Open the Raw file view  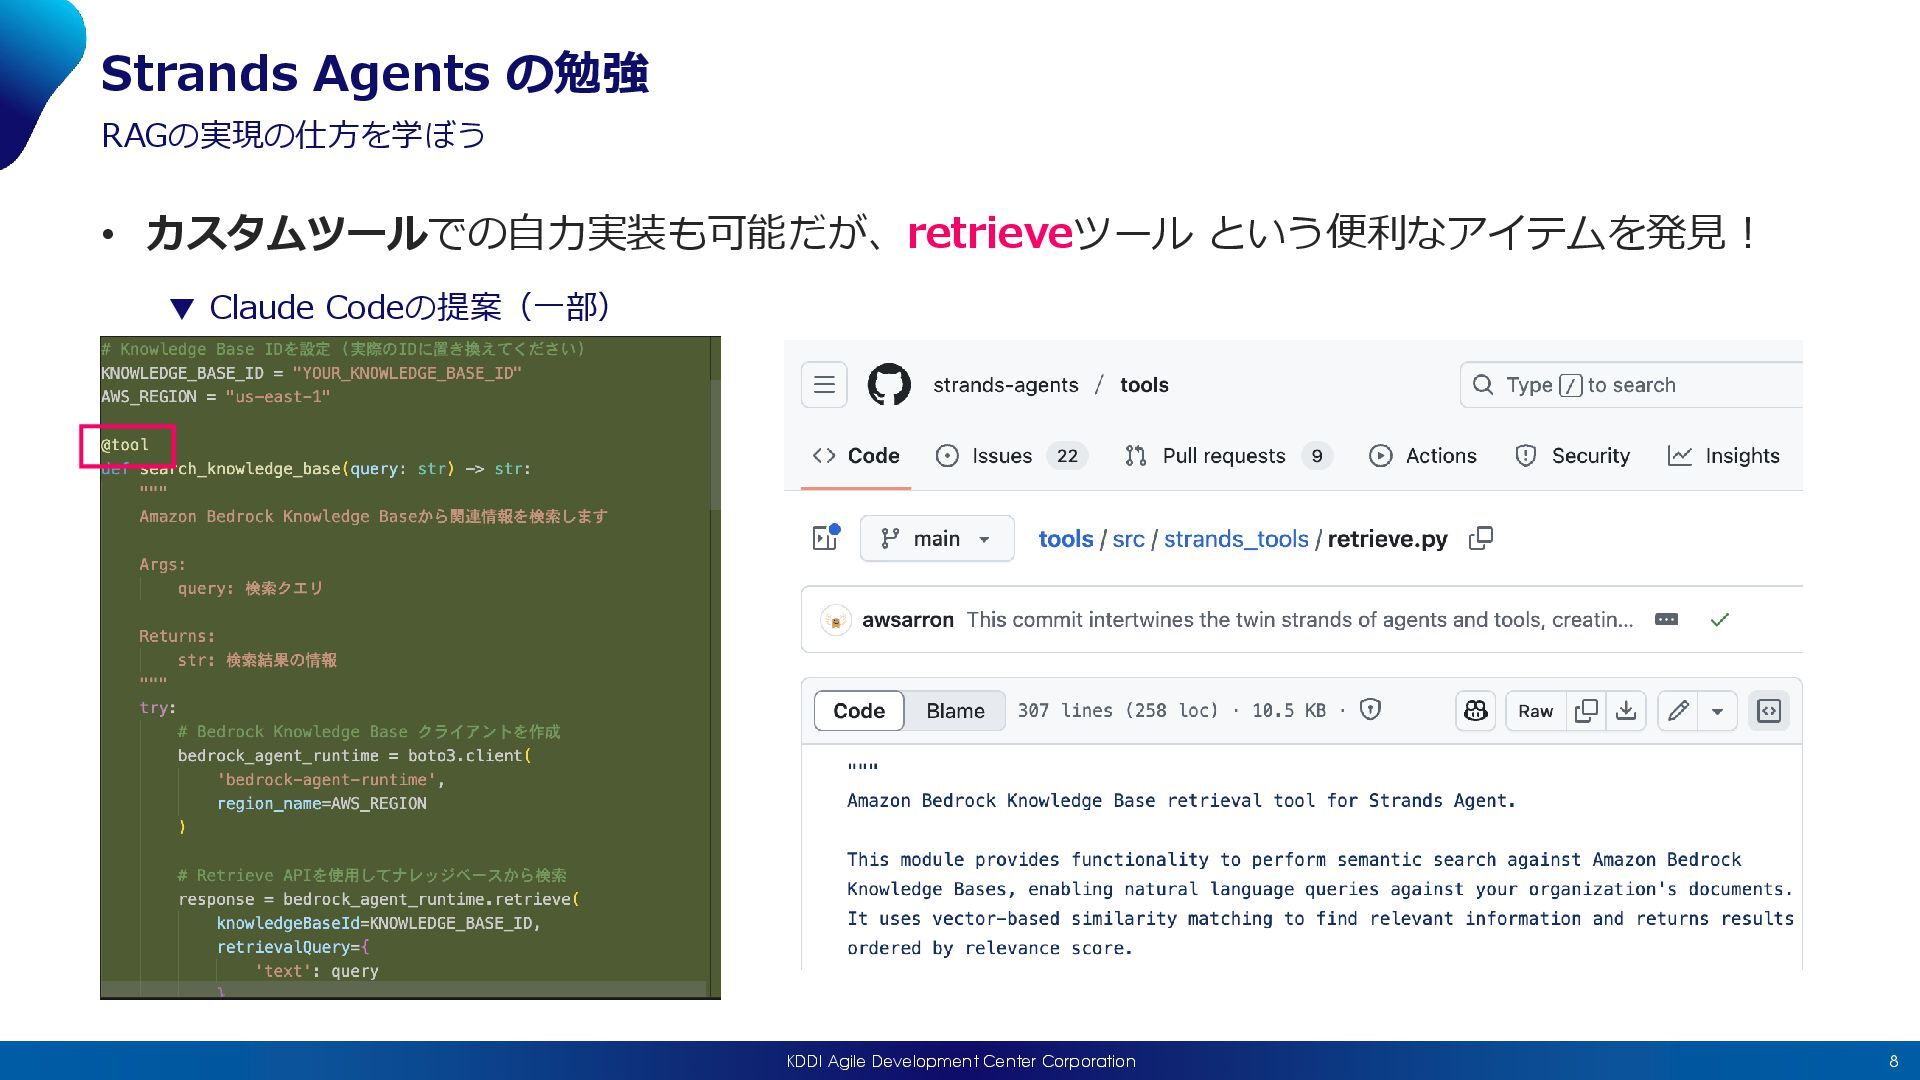(x=1535, y=711)
